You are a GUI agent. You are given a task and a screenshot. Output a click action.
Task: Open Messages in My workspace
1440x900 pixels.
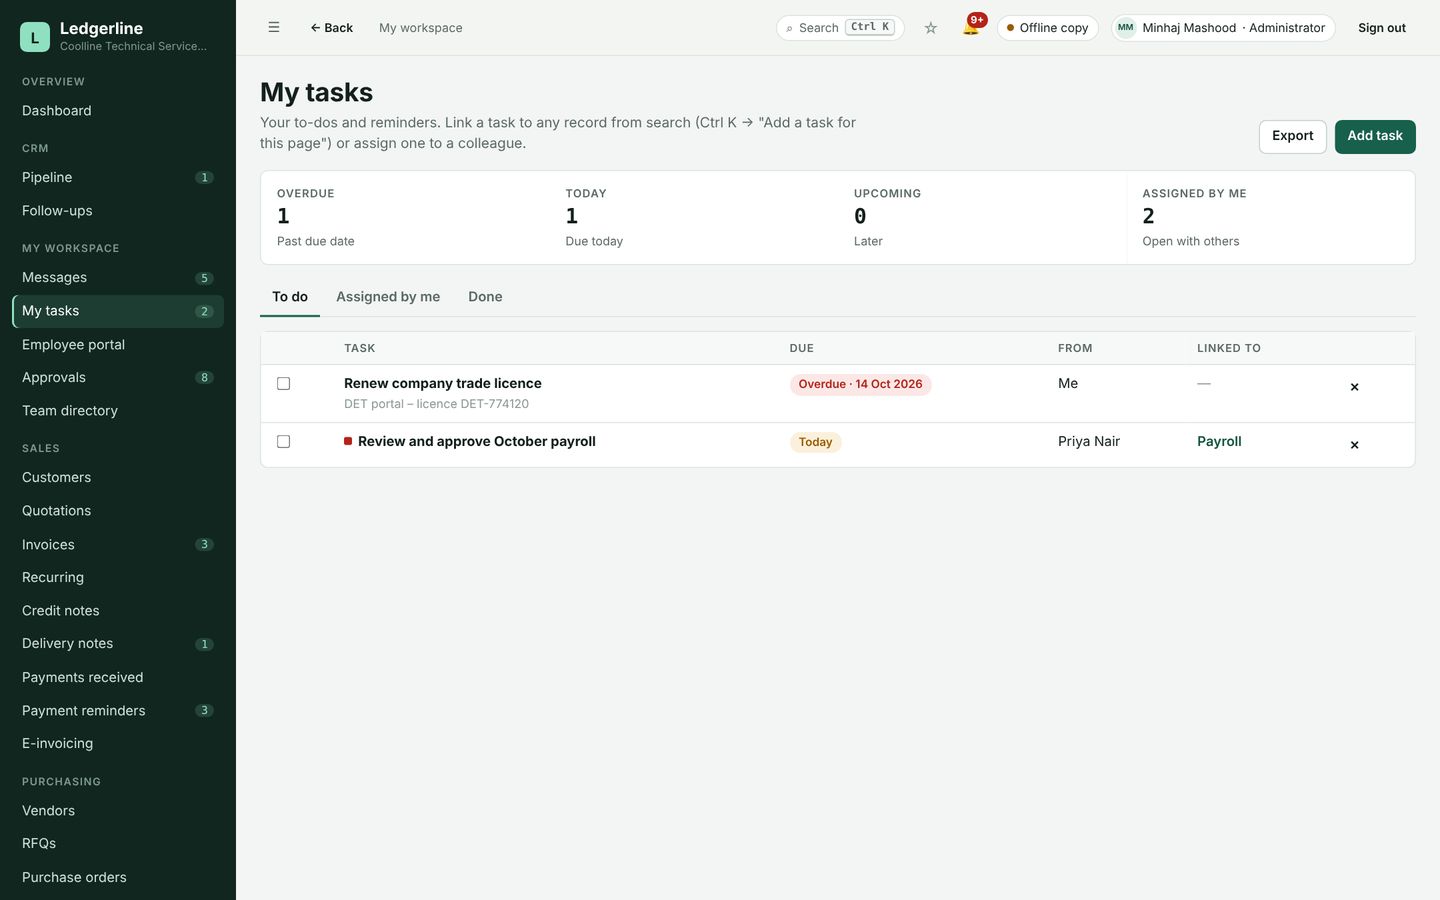118,278
